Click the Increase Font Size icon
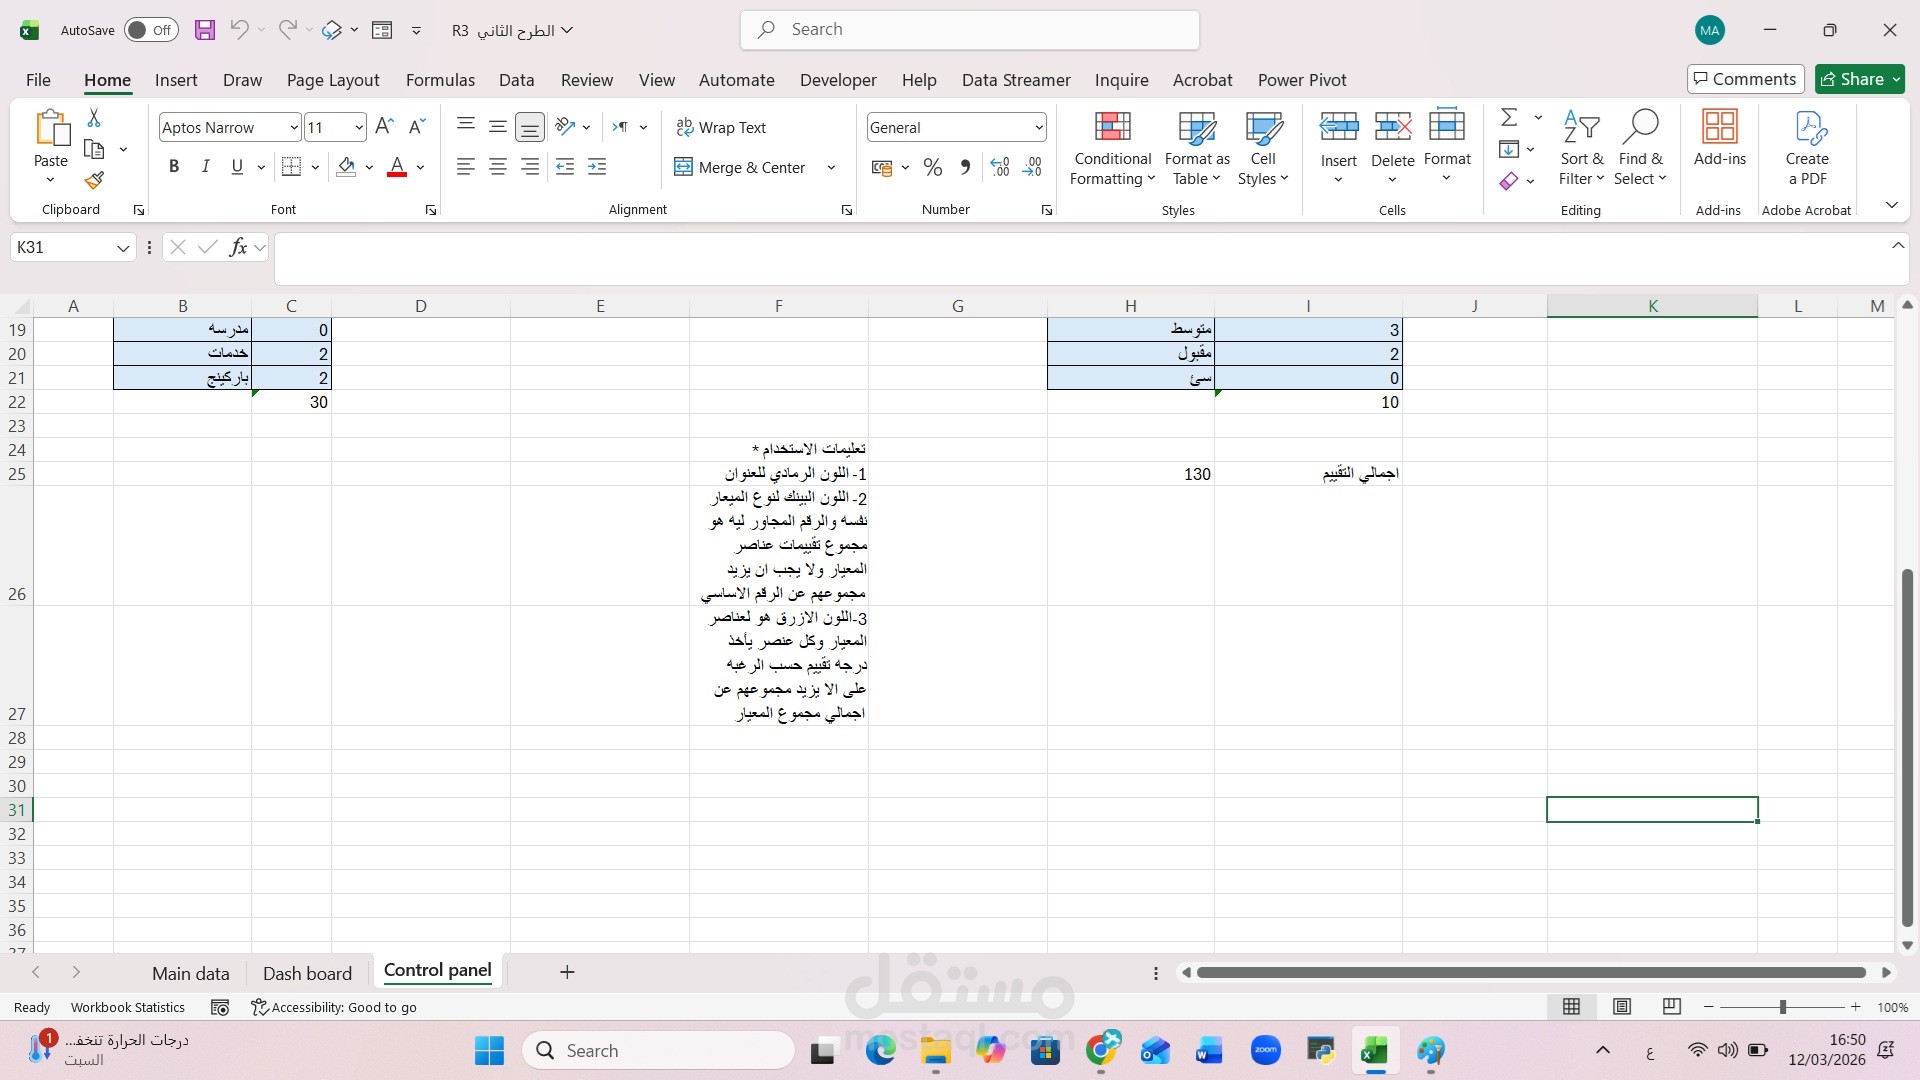The width and height of the screenshot is (1920, 1080). [384, 127]
